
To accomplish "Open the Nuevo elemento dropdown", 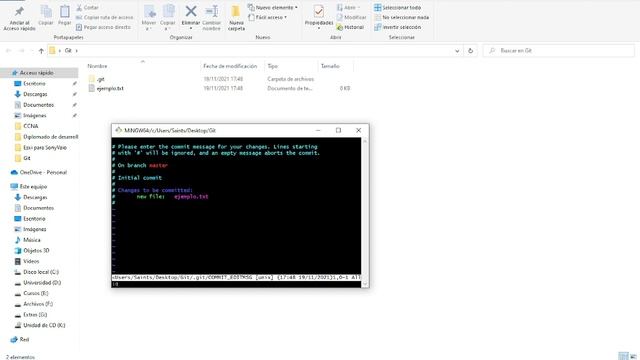I will pos(273,7).
